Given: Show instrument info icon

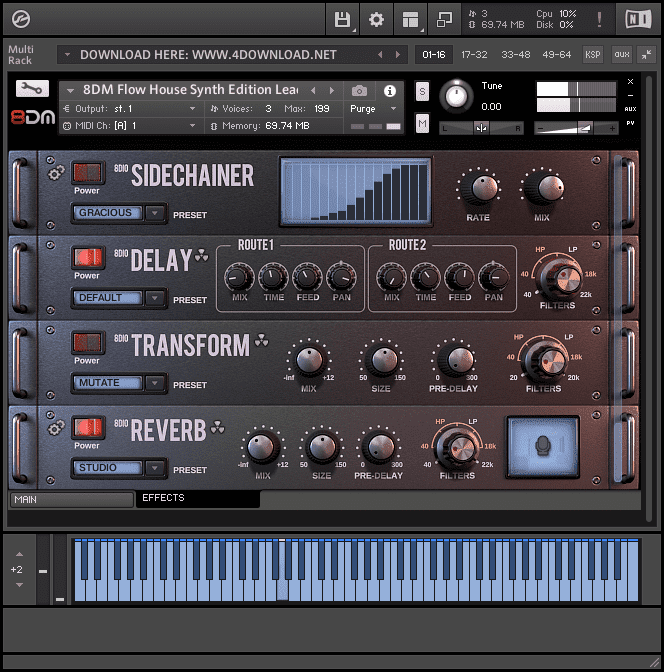Looking at the screenshot, I should click(390, 91).
